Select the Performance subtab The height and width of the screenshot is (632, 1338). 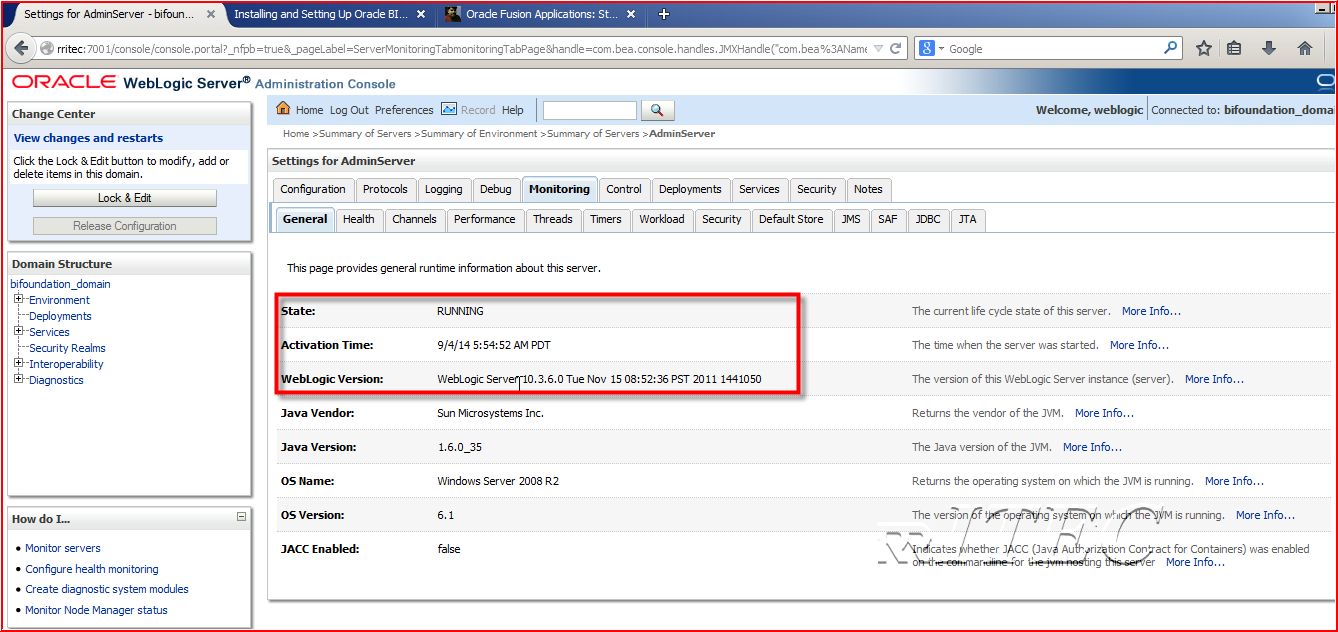click(484, 219)
